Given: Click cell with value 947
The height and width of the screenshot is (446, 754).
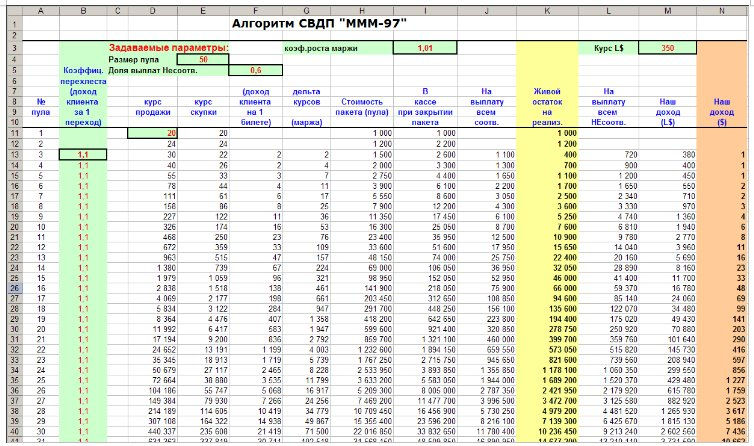Looking at the screenshot, I should tap(306, 308).
